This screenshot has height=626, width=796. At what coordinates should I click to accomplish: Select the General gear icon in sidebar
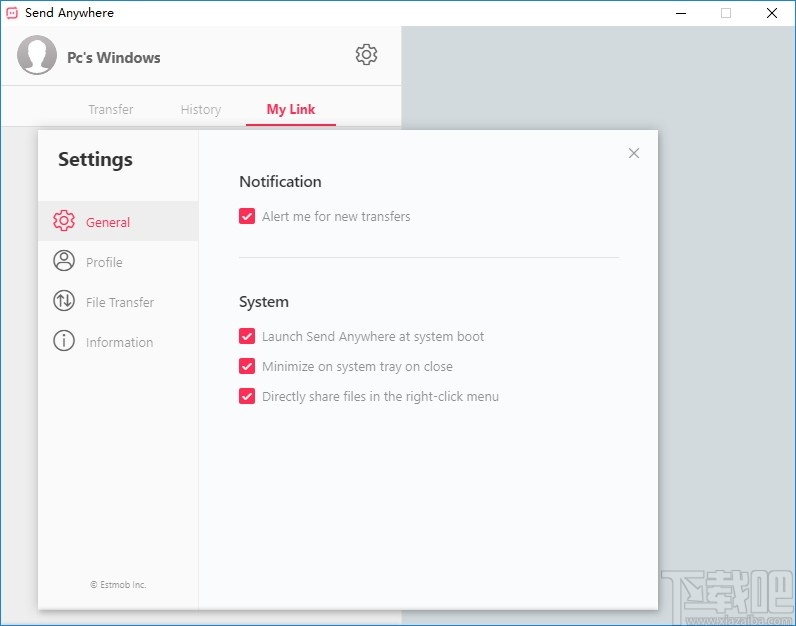(x=64, y=220)
